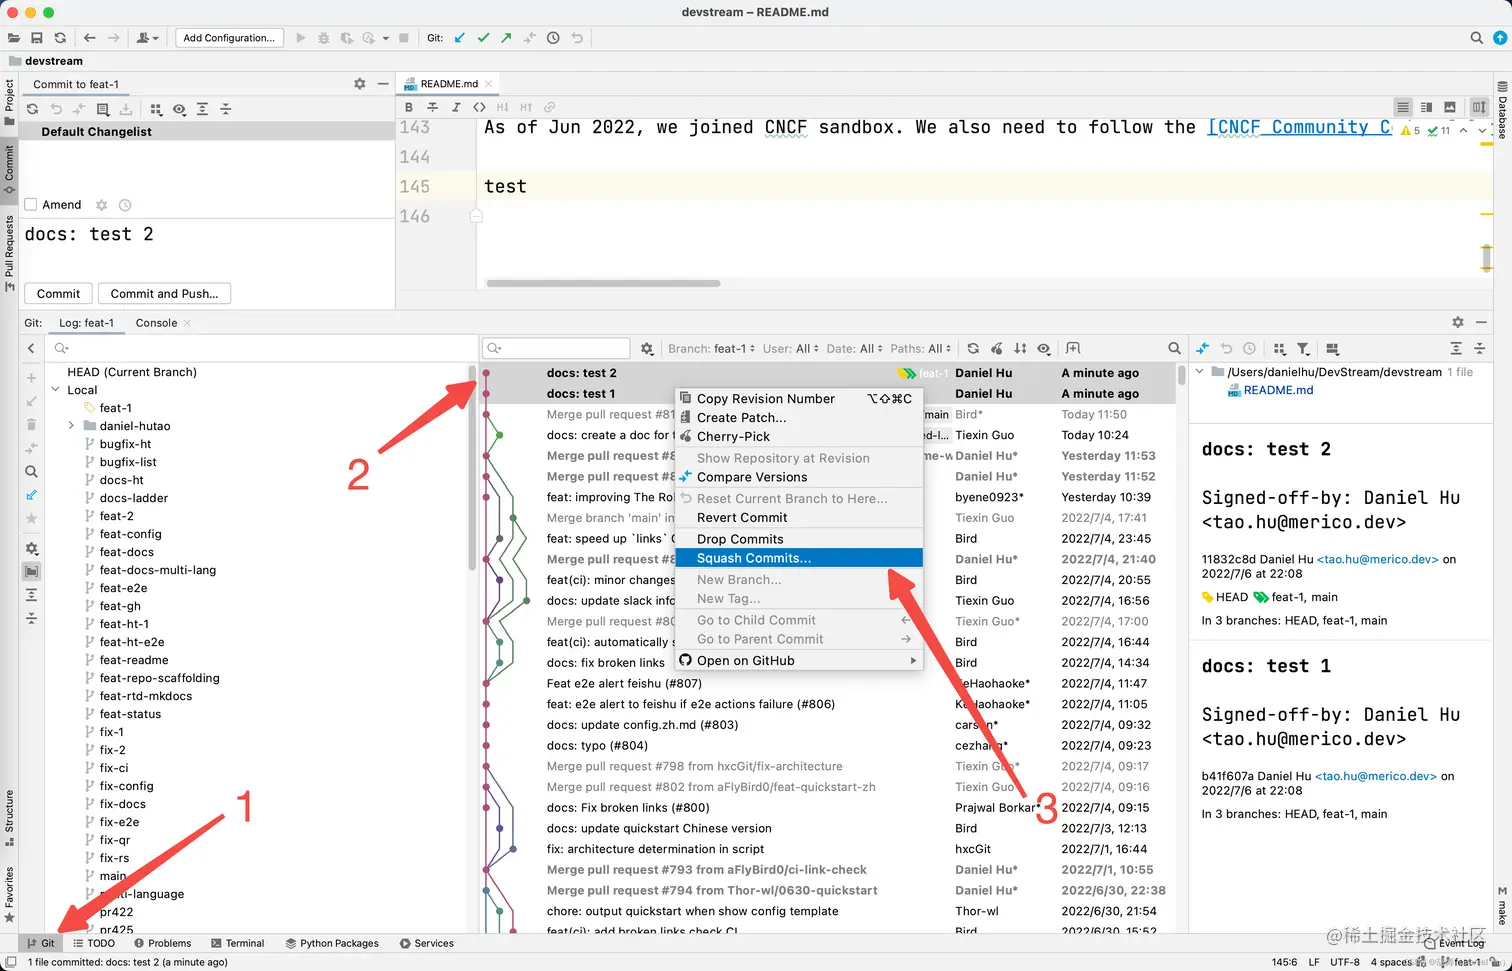Click the Git Push green arrow icon

[x=506, y=38]
